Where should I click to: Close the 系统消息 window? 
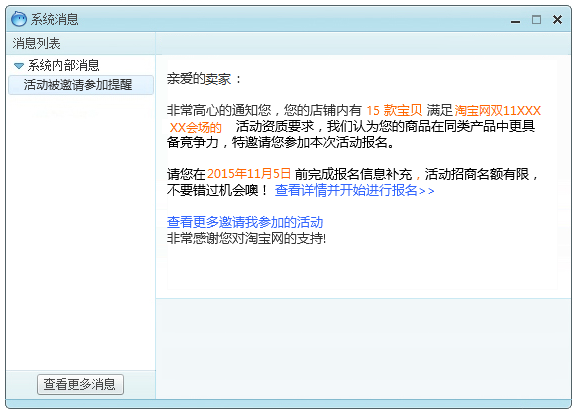click(557, 19)
